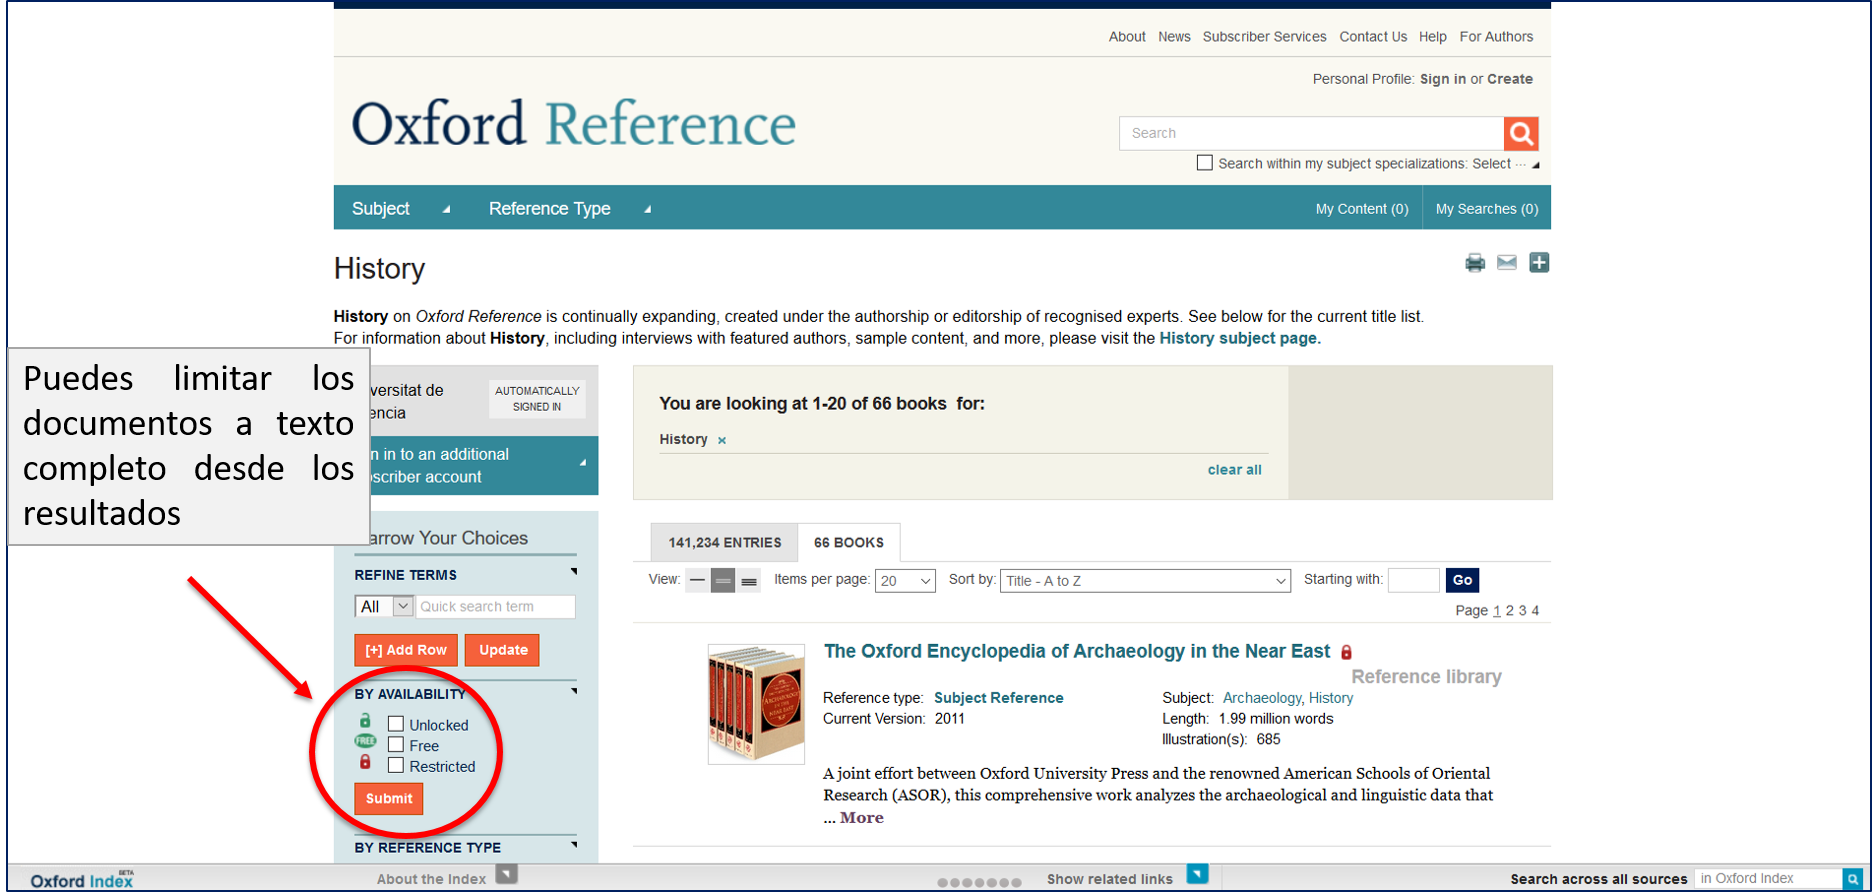This screenshot has height=892, width=1872.
Task: Open the All field selector dropdown
Action: (384, 607)
